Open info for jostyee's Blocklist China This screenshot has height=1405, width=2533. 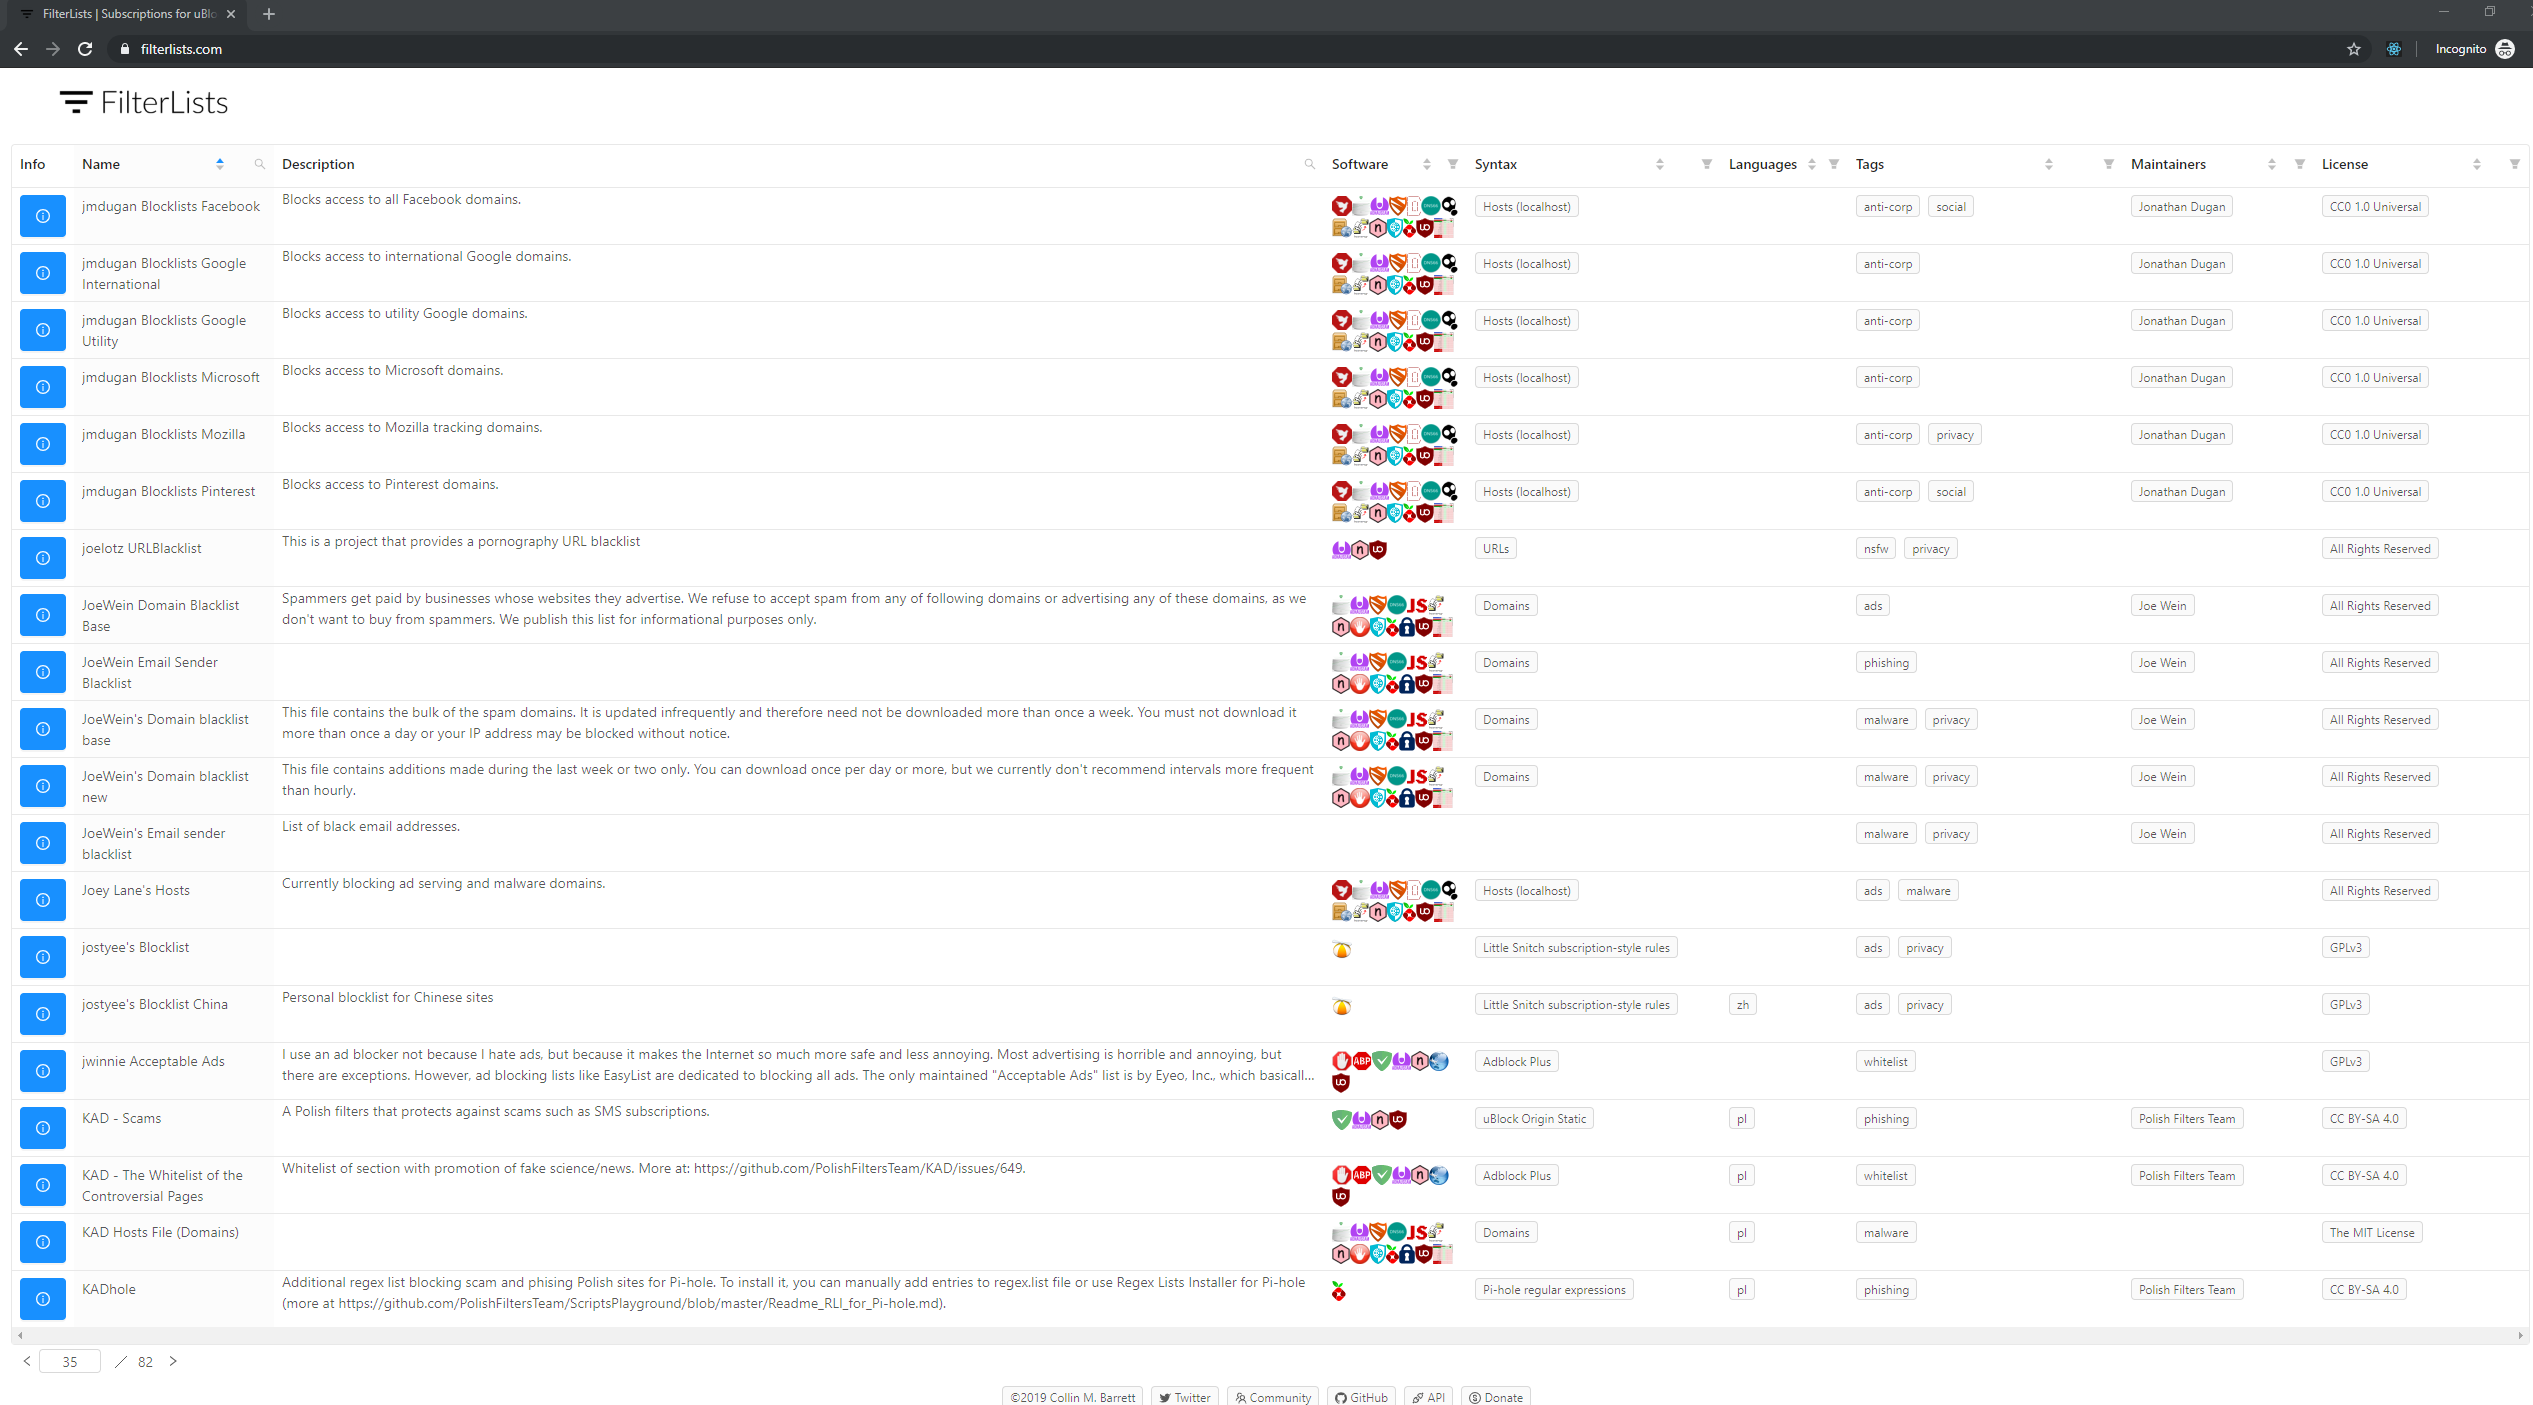pos(43,1014)
